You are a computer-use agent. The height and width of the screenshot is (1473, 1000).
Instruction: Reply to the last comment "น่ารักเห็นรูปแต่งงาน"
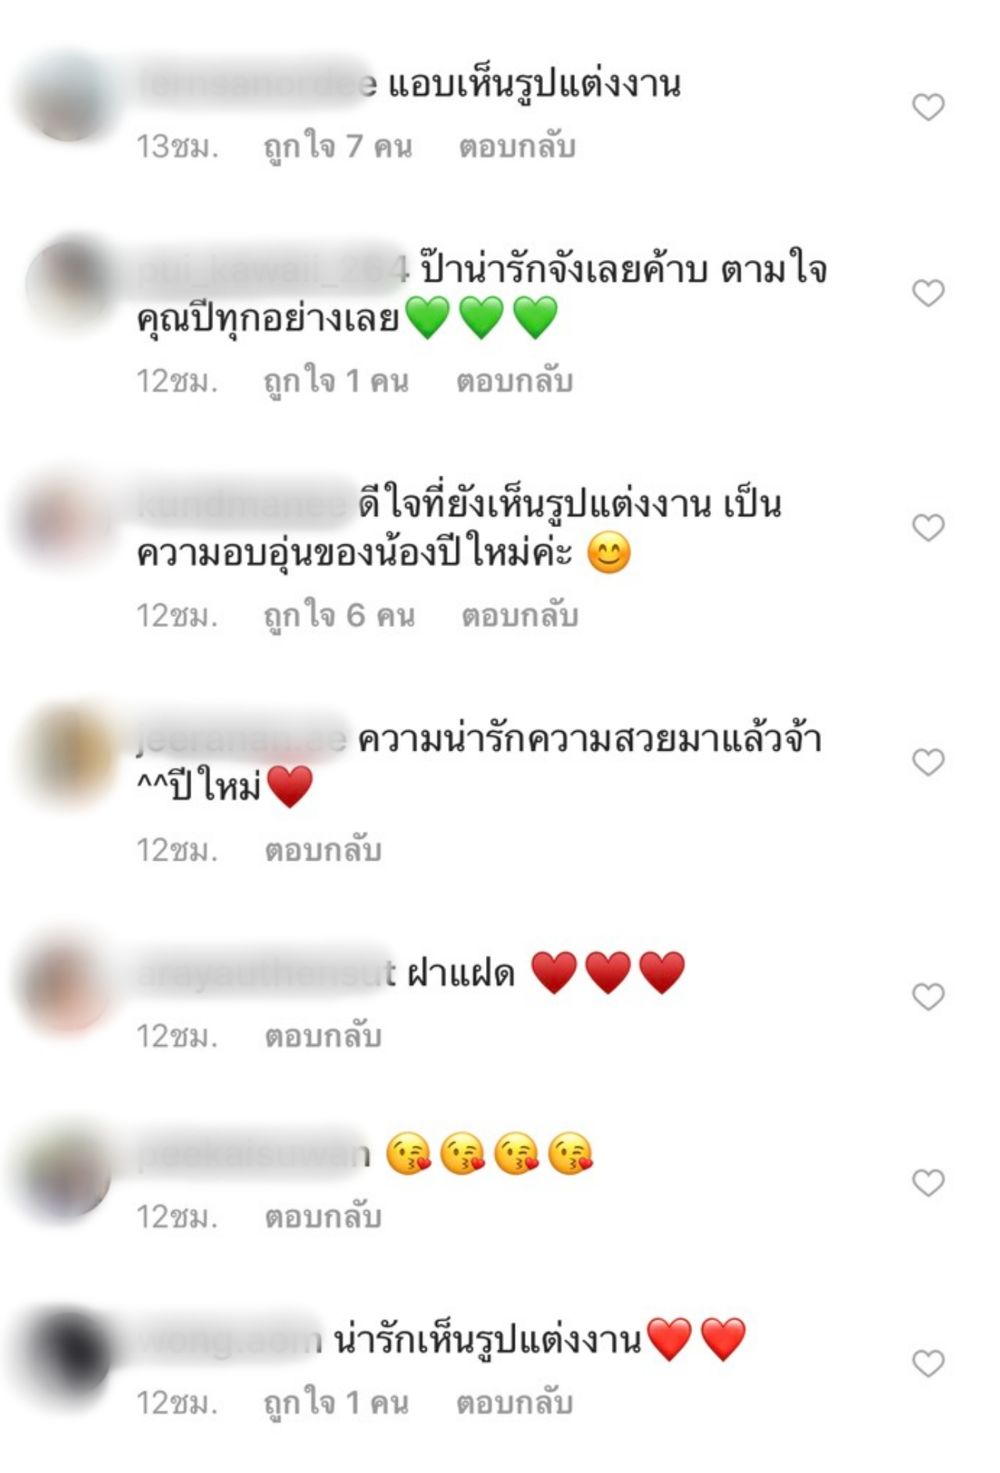click(x=514, y=1403)
